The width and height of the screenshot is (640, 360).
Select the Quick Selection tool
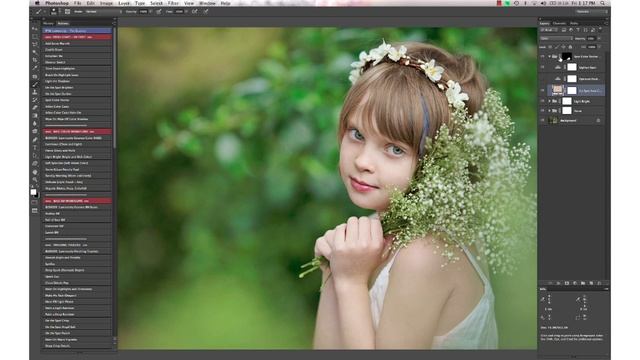(35, 52)
